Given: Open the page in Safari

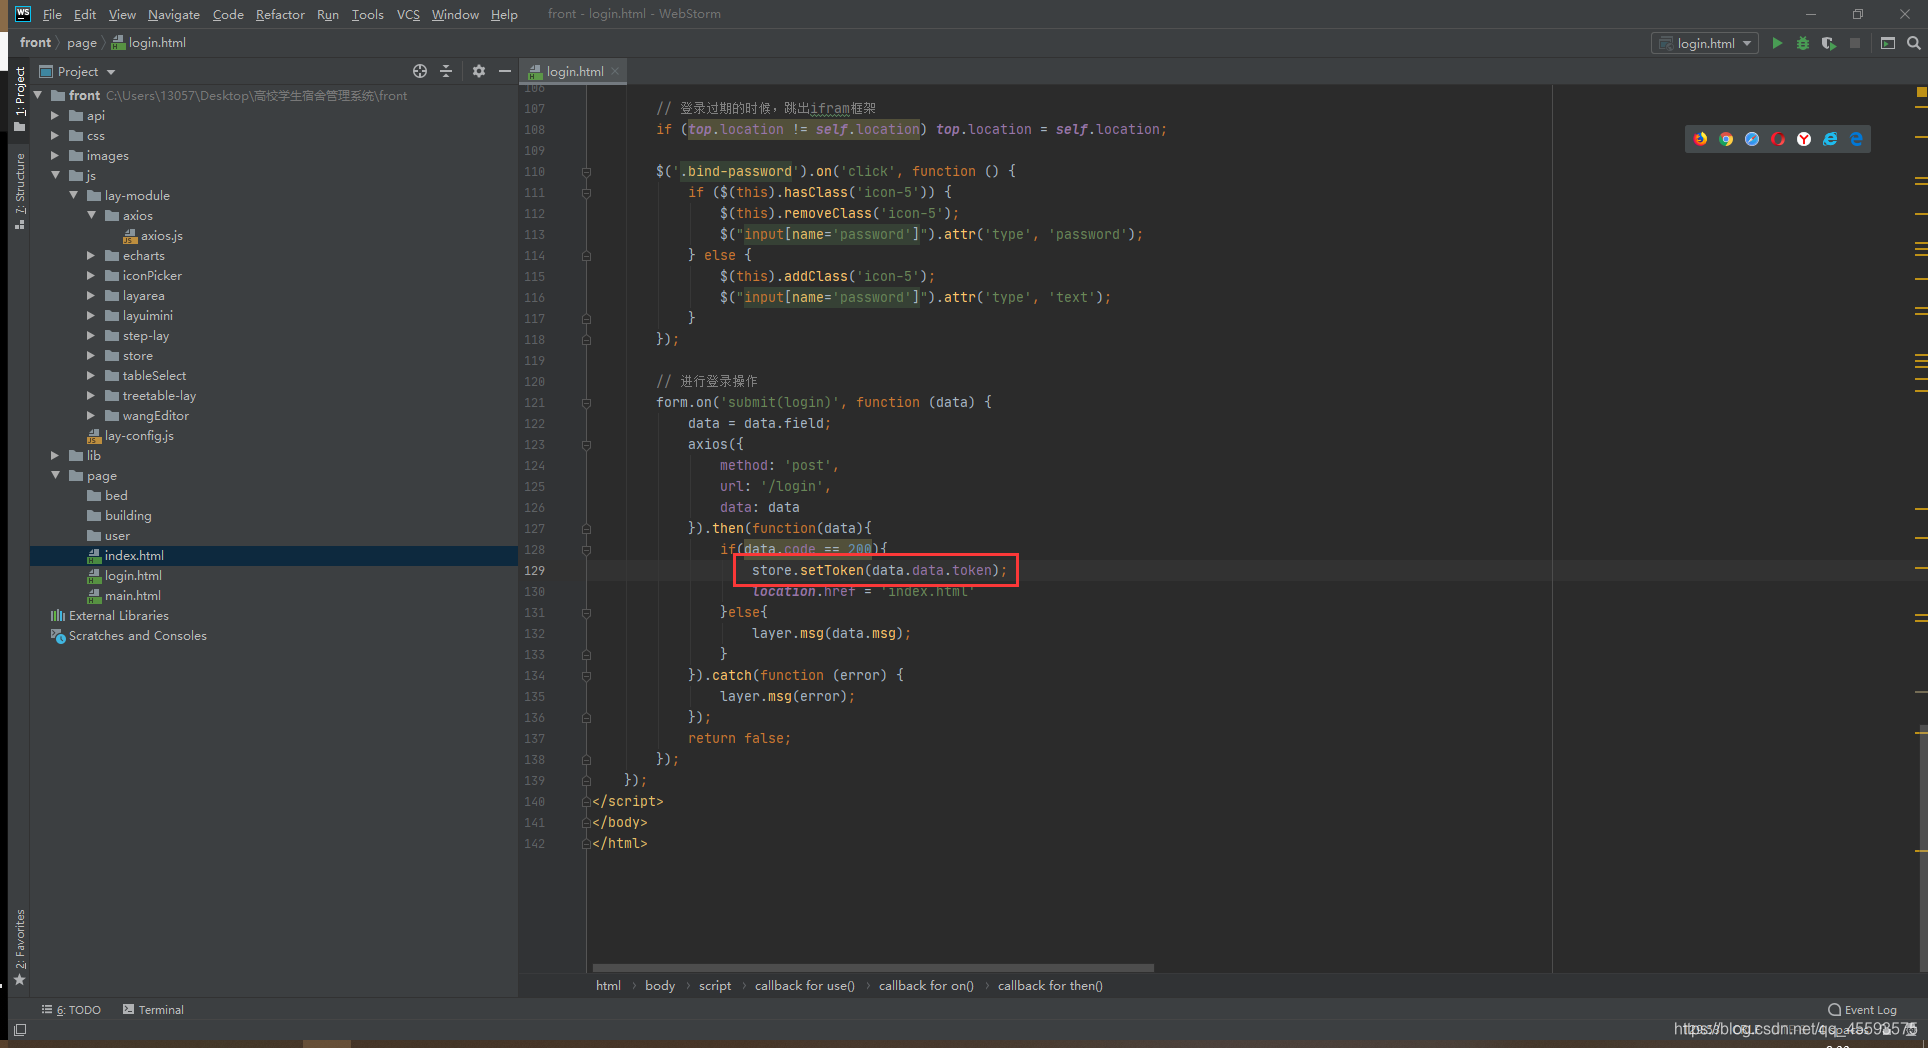Looking at the screenshot, I should click(x=1752, y=139).
